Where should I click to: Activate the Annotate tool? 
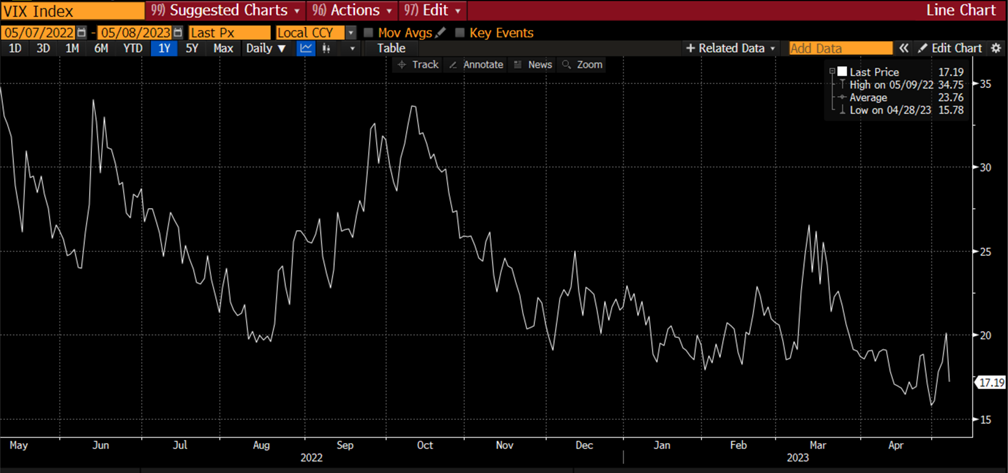click(x=476, y=64)
